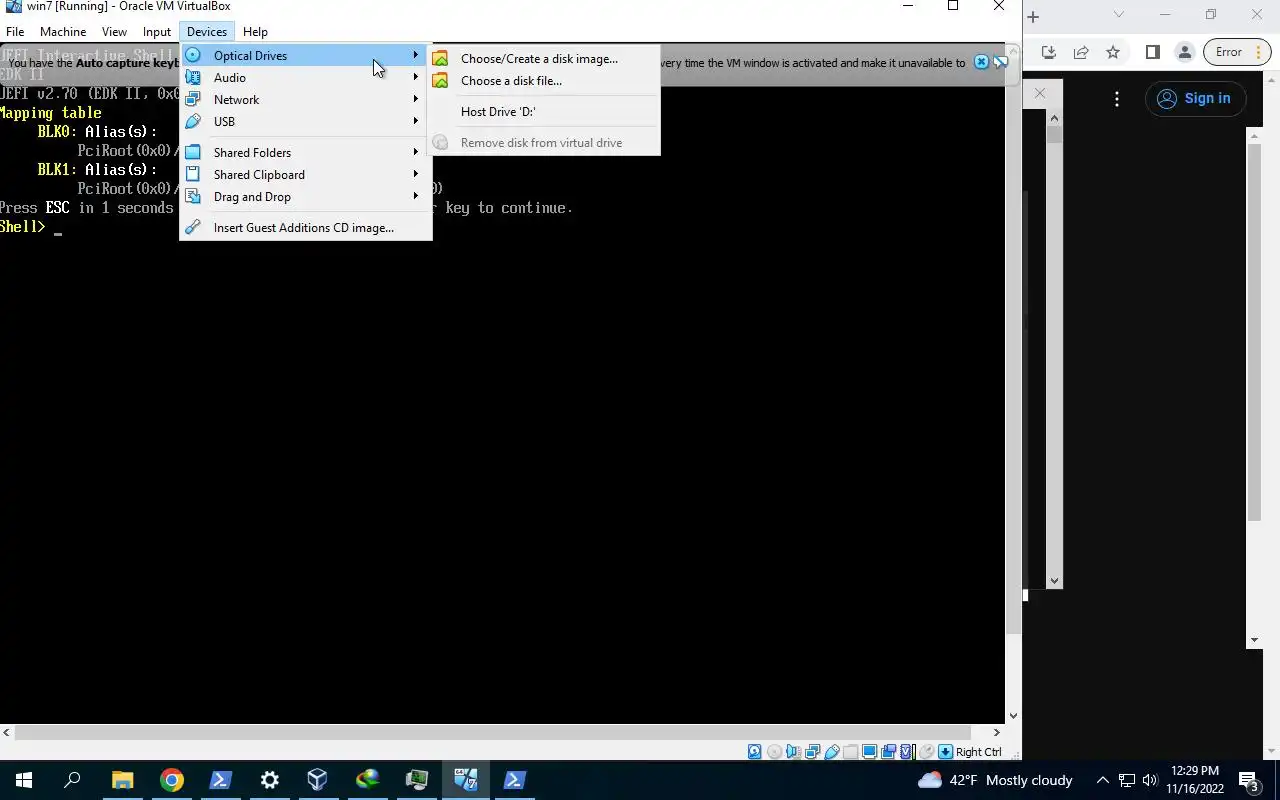The height and width of the screenshot is (800, 1280).
Task: Expand Audio submenu arrow
Action: 416,77
